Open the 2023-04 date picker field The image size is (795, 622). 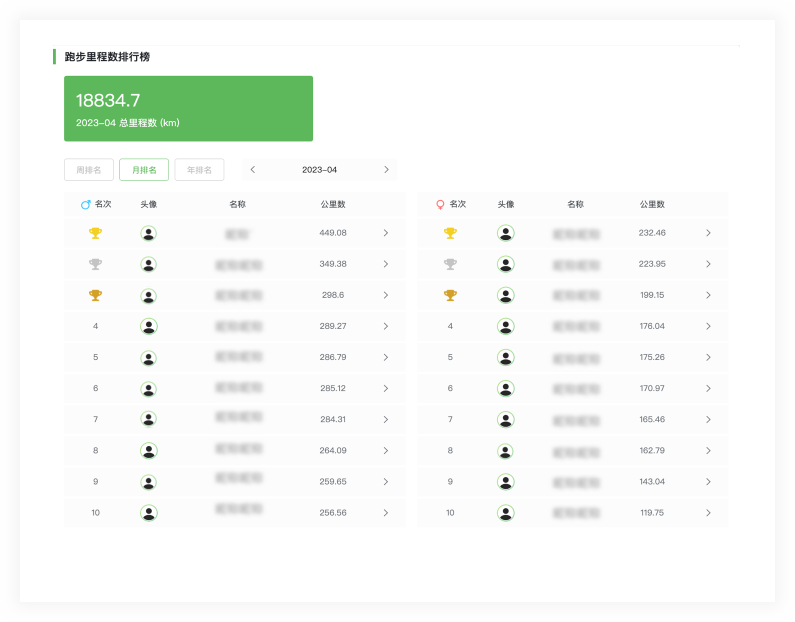tap(319, 170)
